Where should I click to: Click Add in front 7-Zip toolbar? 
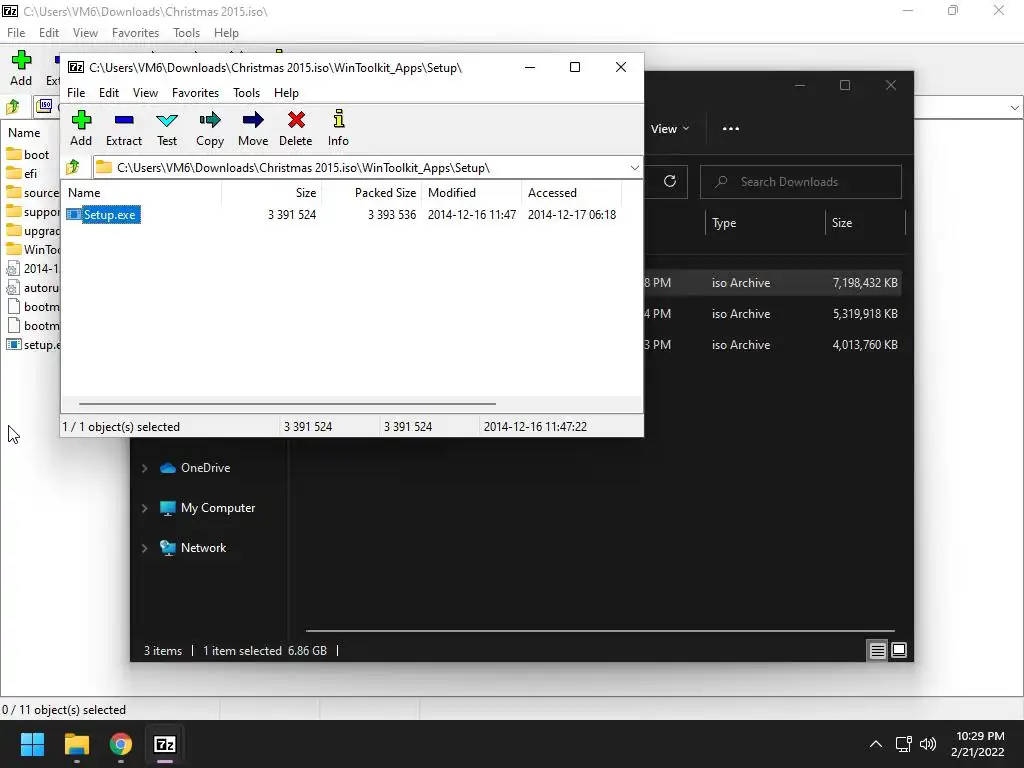[x=81, y=128]
